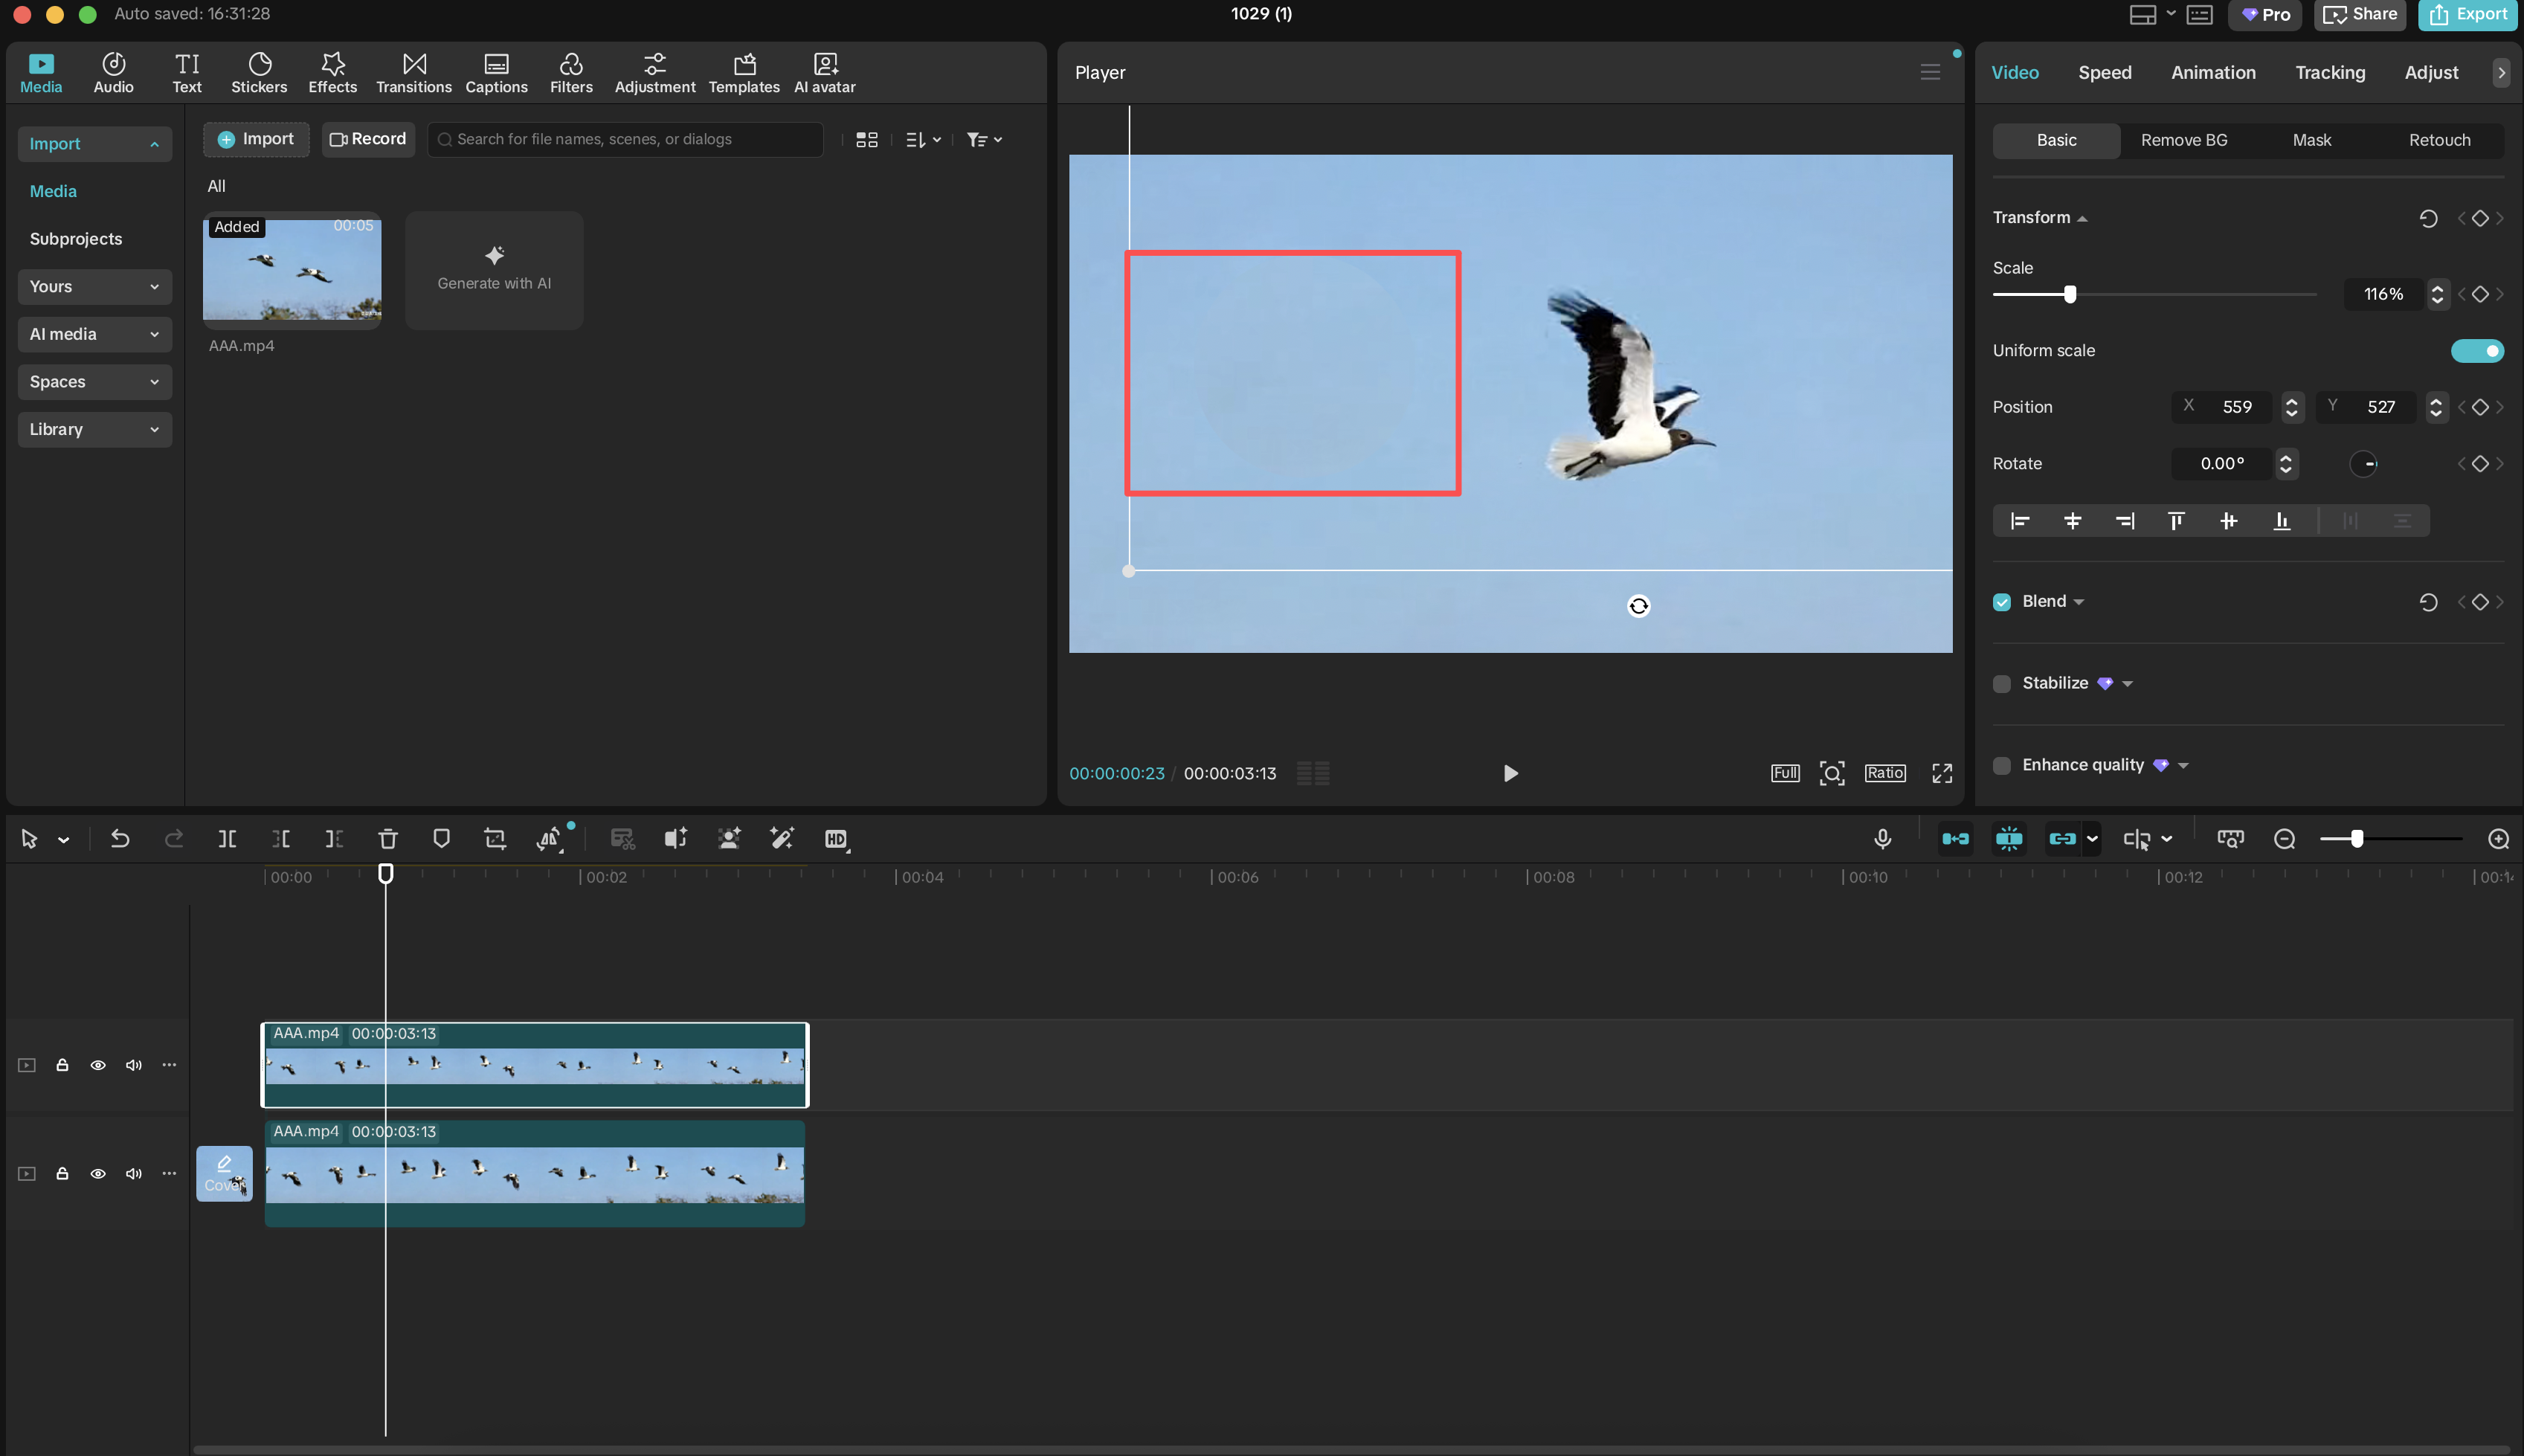Click the Generate with AI card
The height and width of the screenshot is (1456, 2524).
coord(493,269)
